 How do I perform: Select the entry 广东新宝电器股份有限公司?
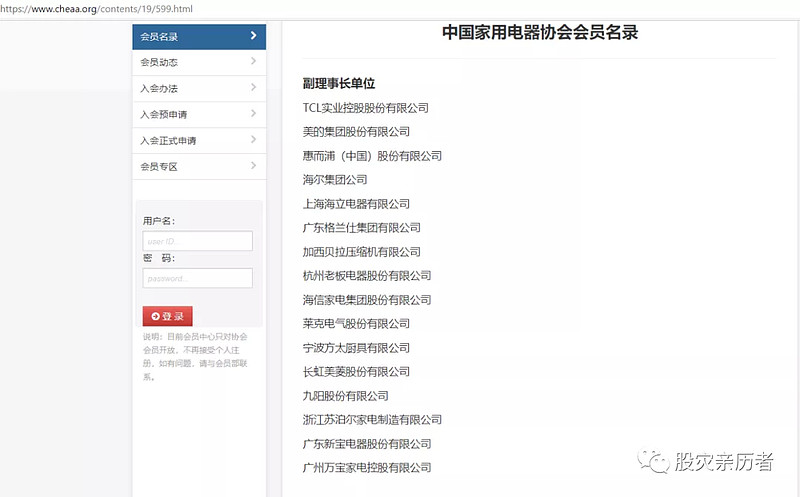tap(367, 443)
